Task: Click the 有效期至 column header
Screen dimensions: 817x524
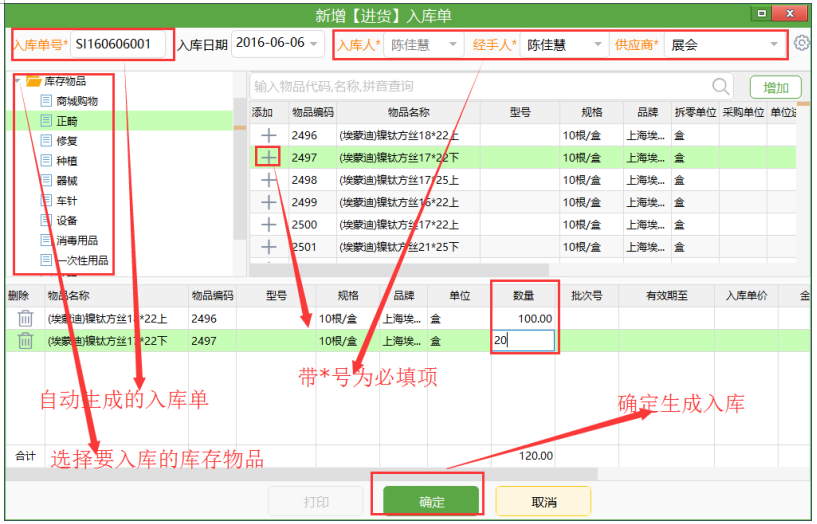Action: click(x=666, y=296)
